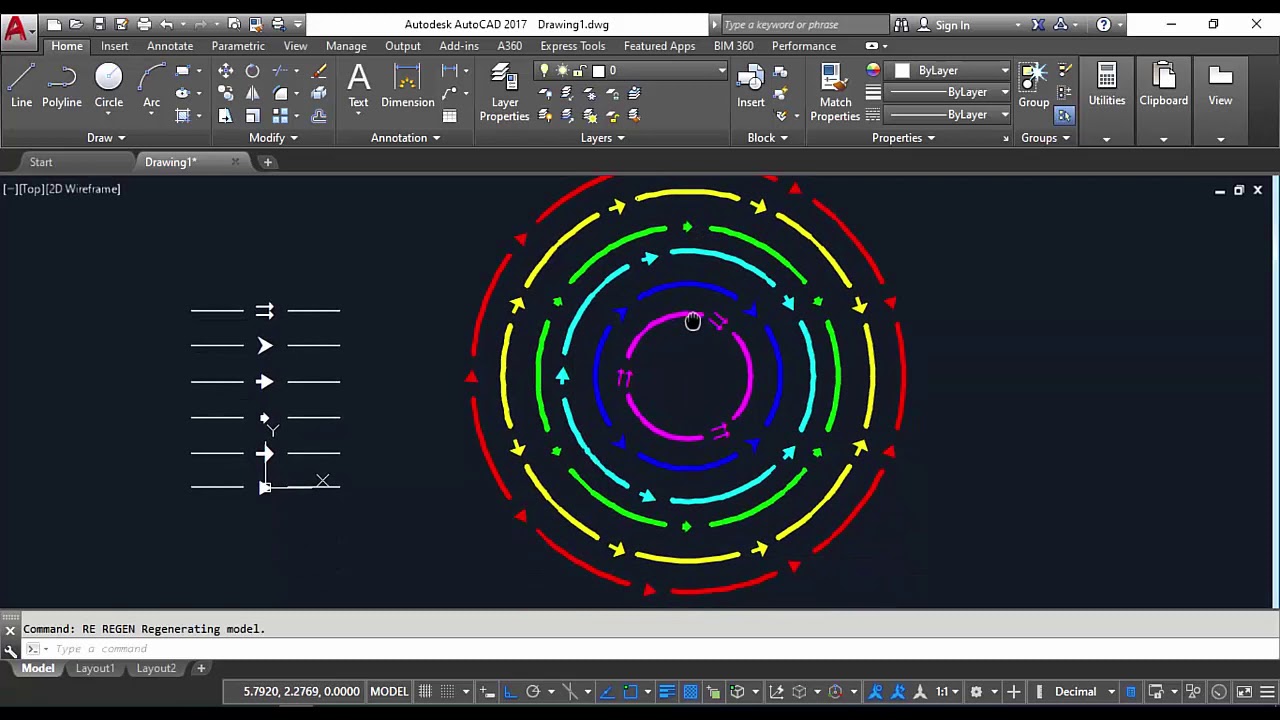Insert a Table from Annotation panel
This screenshot has height=720, width=1280.
coord(450,116)
